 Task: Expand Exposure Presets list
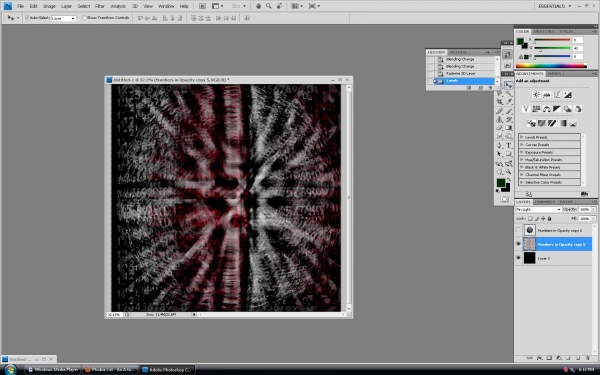[522, 152]
